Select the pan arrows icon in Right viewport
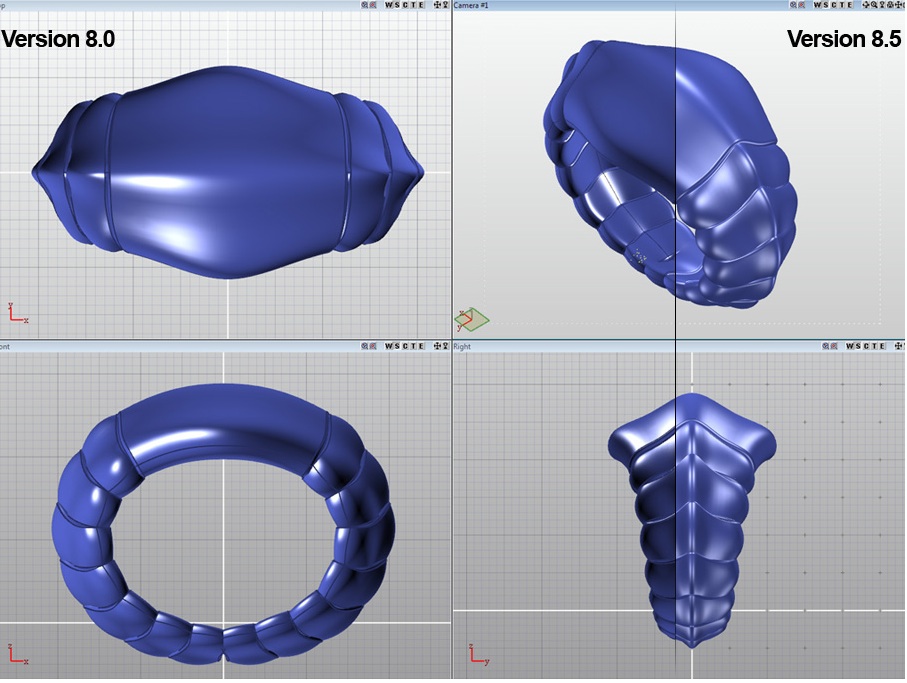907x683 pixels. click(x=898, y=346)
